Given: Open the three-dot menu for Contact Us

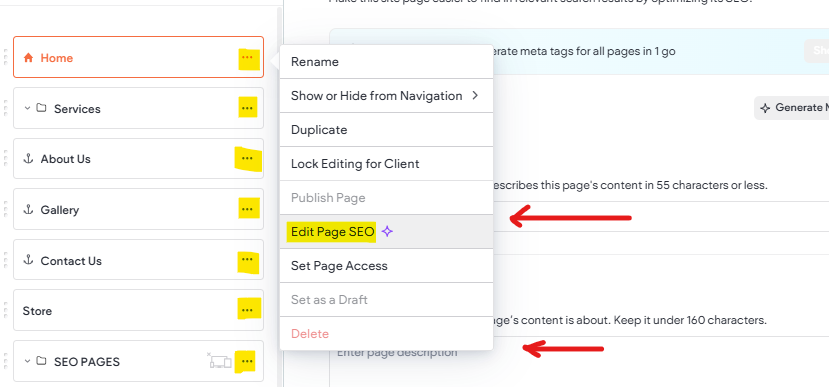Looking at the screenshot, I should [247, 260].
